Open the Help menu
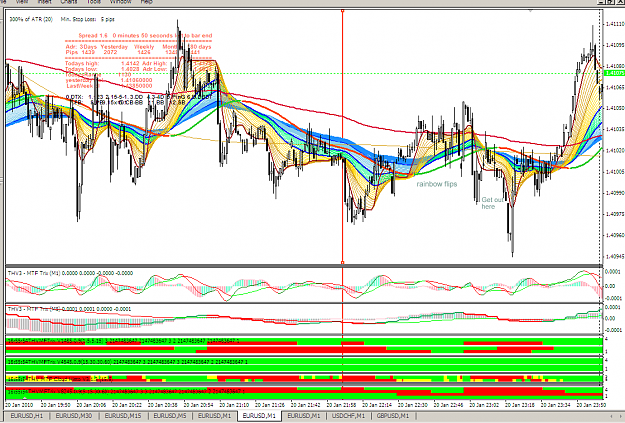This screenshot has width=625, height=423. (x=147, y=2)
